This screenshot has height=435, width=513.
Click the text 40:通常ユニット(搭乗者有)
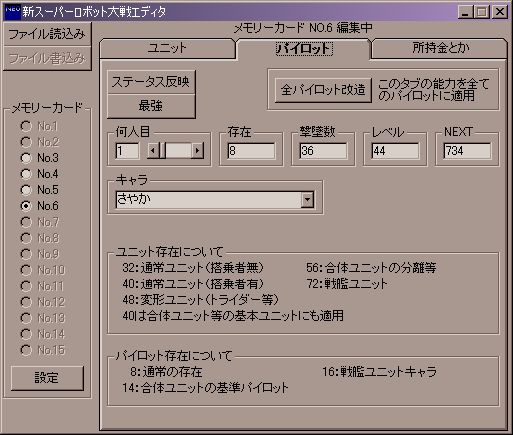193,284
